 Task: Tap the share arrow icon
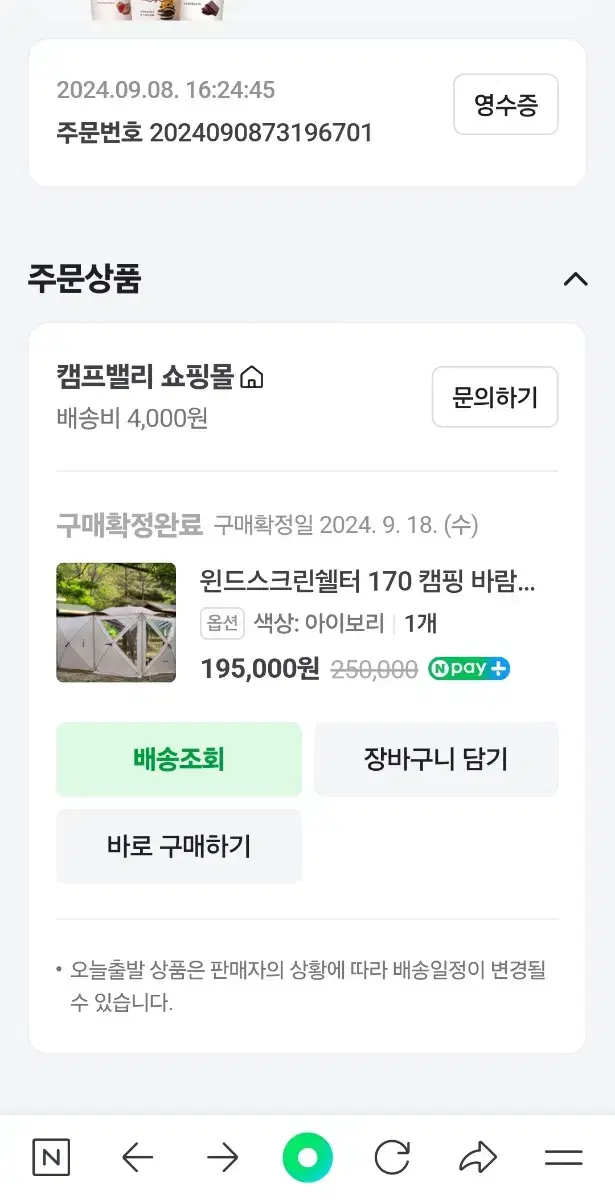pyautogui.click(x=478, y=1158)
